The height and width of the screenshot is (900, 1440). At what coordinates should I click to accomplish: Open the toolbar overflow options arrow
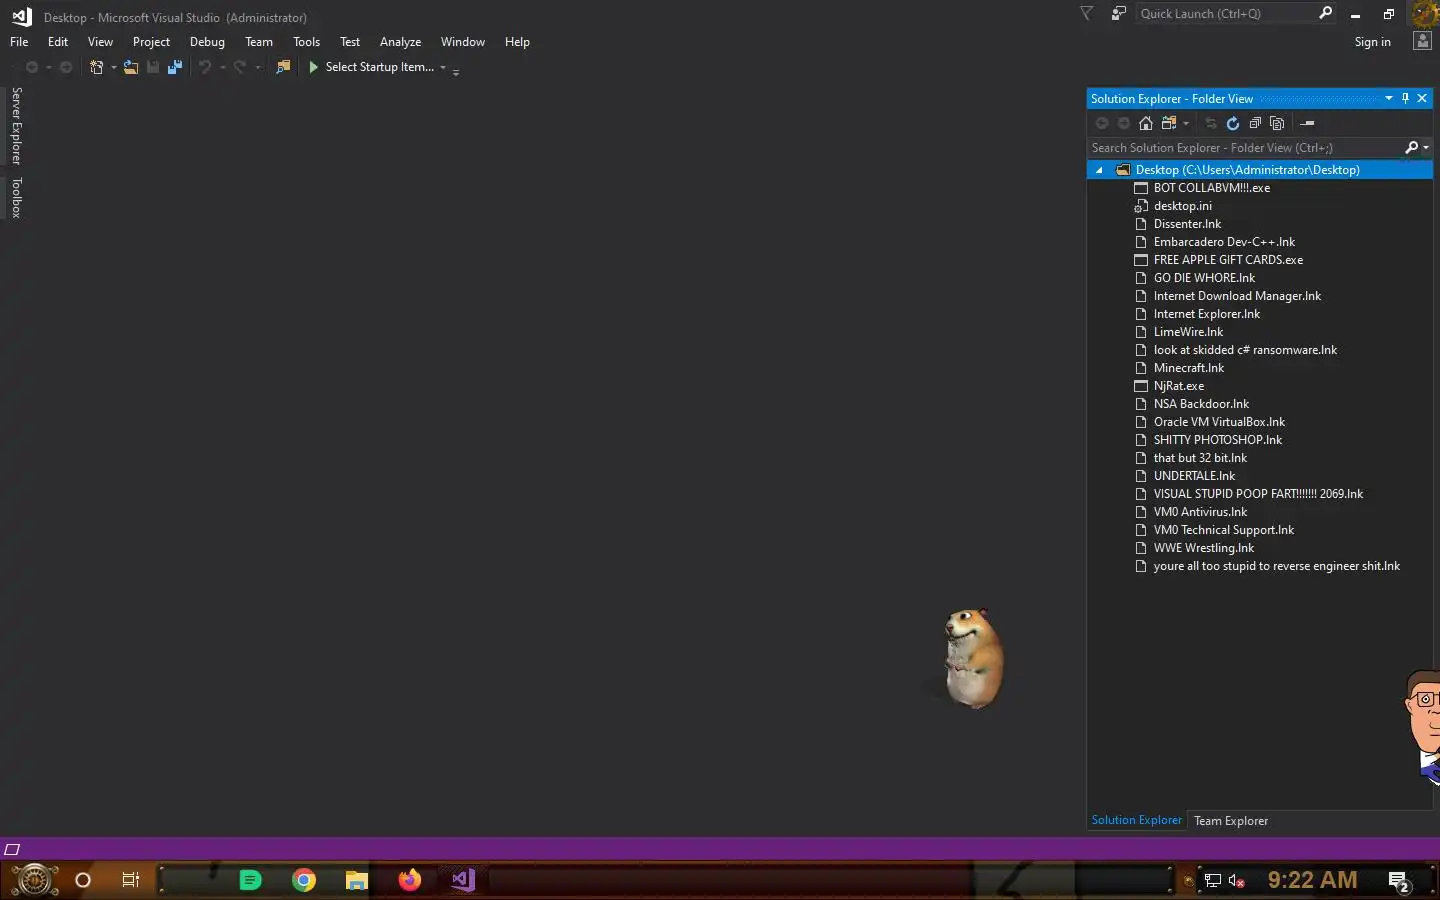click(x=456, y=72)
